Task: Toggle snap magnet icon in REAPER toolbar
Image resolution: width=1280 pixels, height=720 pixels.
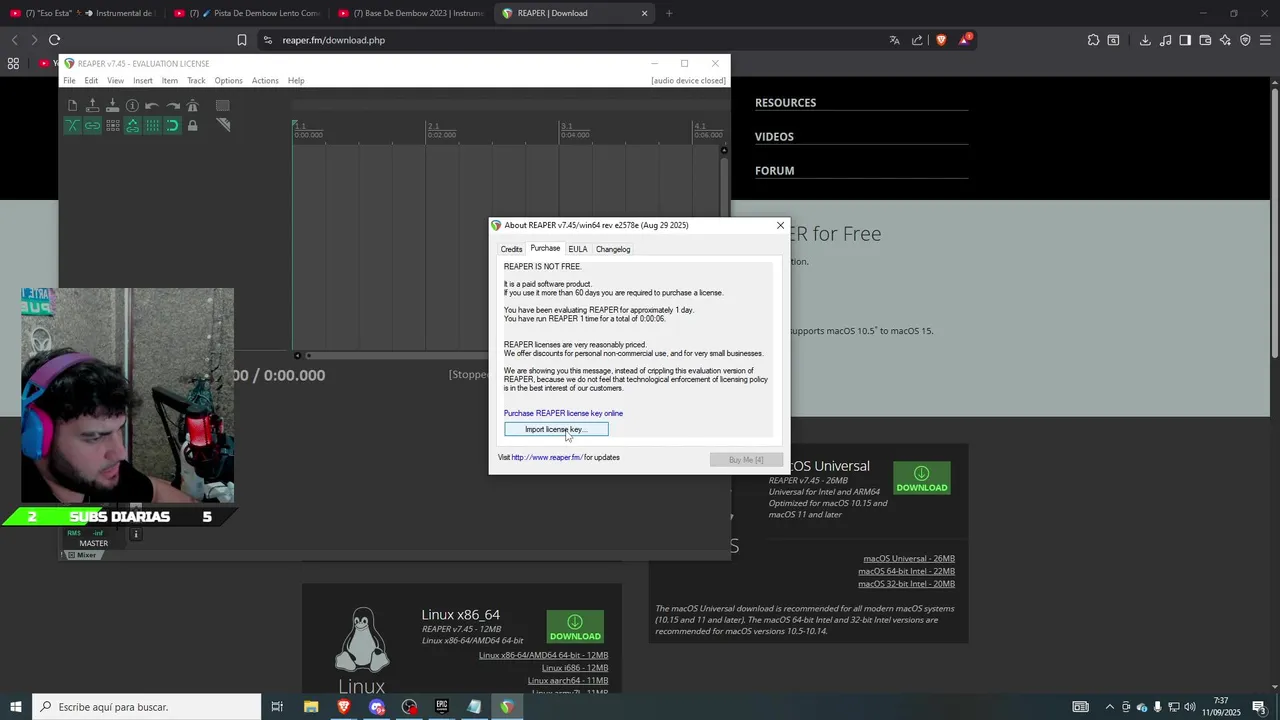Action: tap(172, 125)
